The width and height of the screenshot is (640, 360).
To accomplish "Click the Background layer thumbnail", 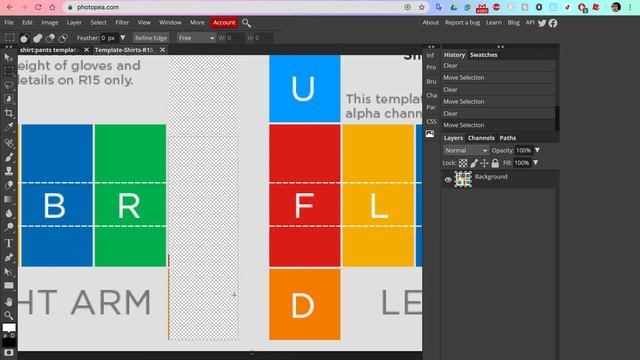I will coord(463,179).
